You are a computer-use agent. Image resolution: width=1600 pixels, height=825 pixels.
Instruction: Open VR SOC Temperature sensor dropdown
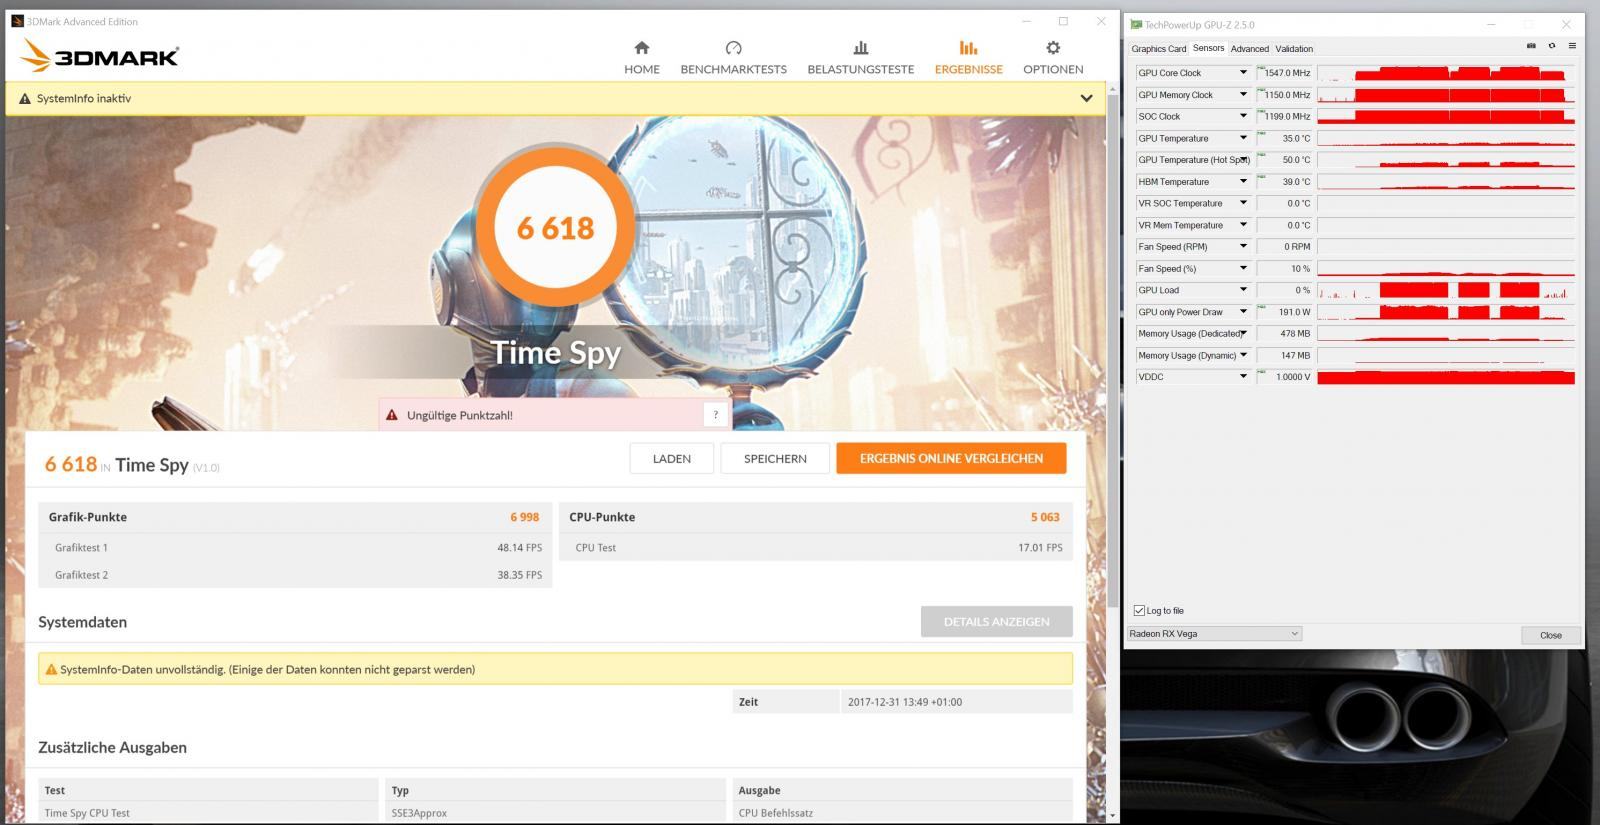coord(1243,203)
